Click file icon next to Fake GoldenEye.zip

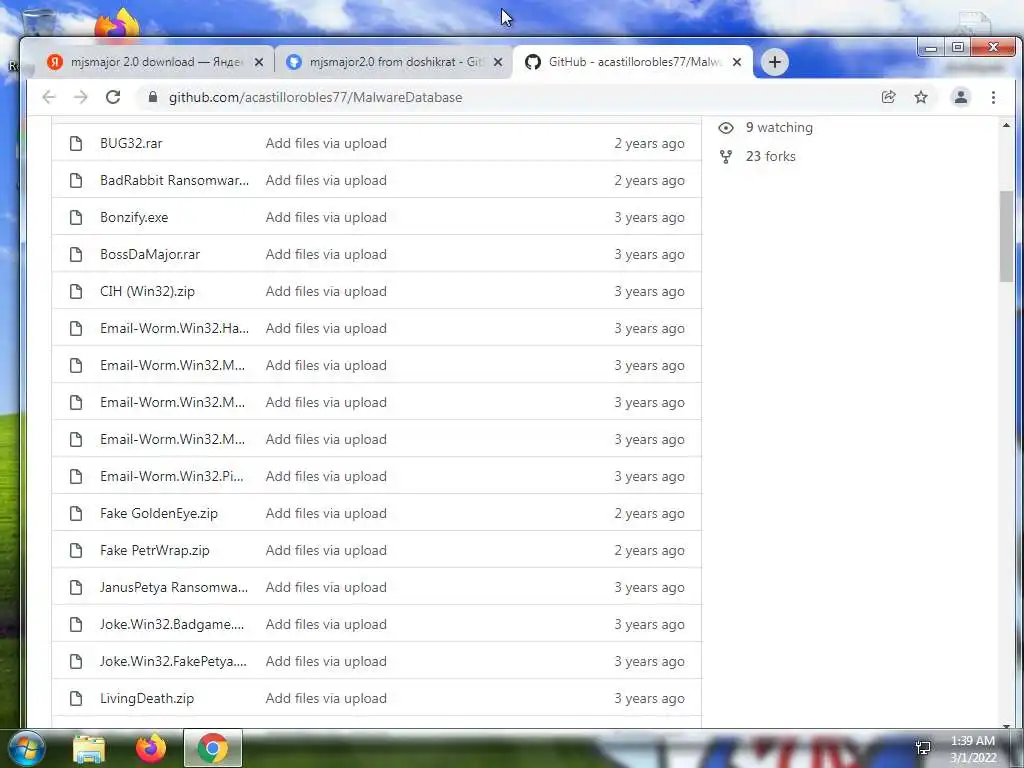pyautogui.click(x=76, y=513)
